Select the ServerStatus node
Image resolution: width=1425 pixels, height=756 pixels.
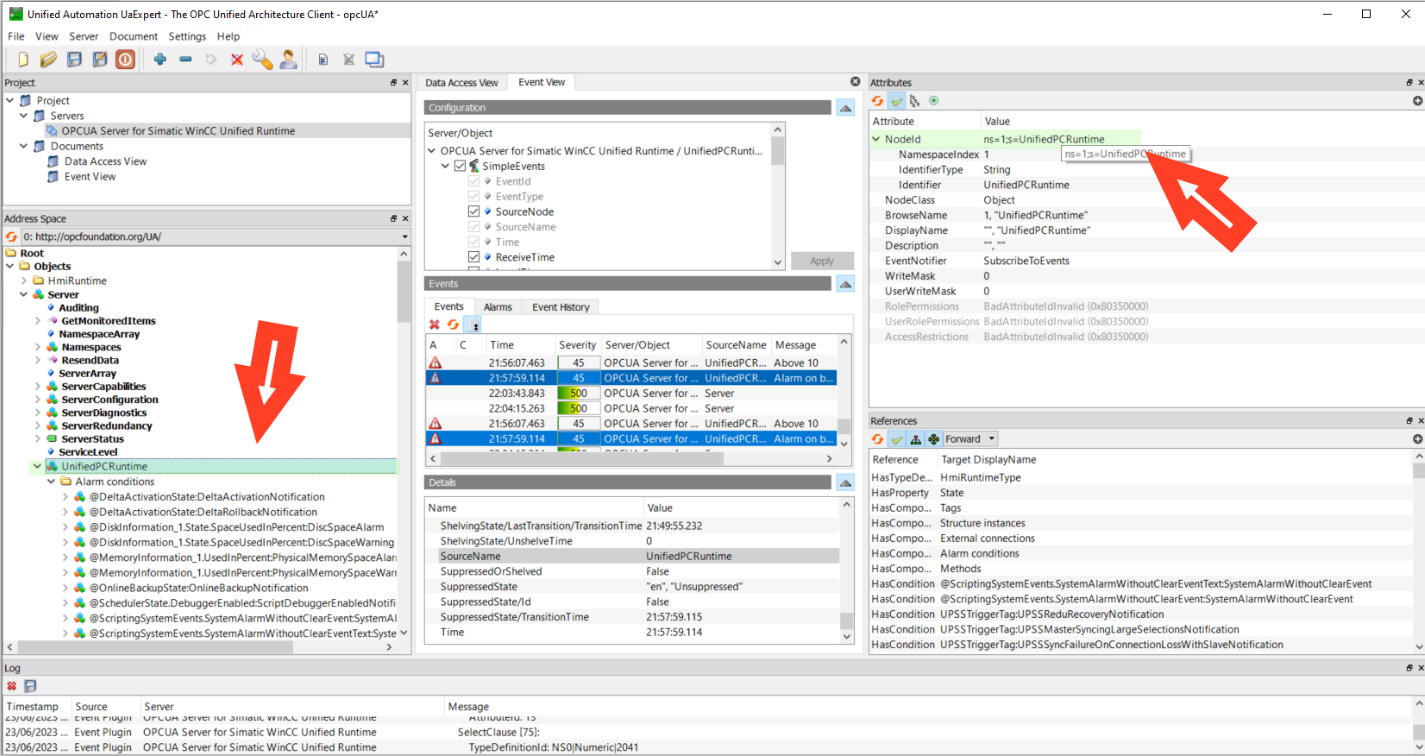(93, 439)
